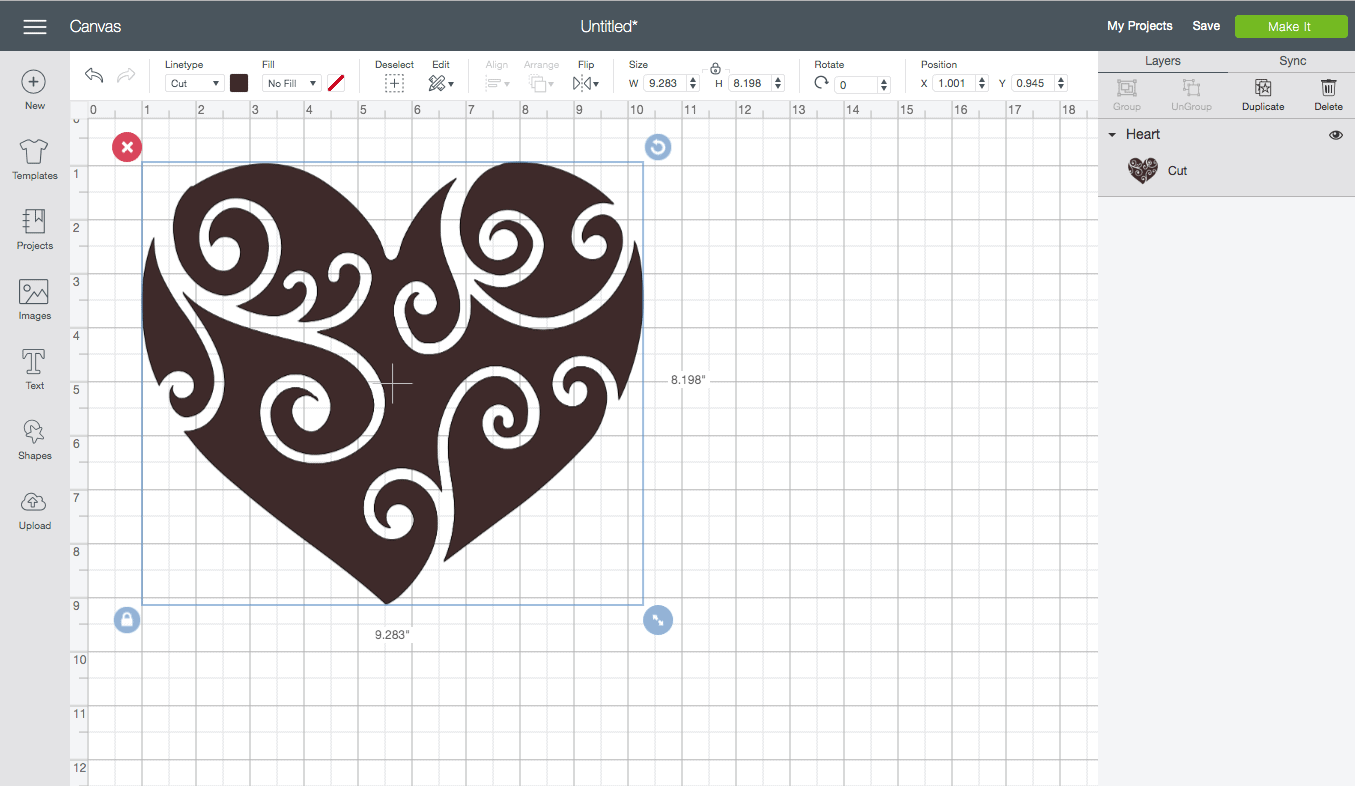Click the Duplicate layer icon
Viewport: 1355px width, 786px height.
point(1263,88)
